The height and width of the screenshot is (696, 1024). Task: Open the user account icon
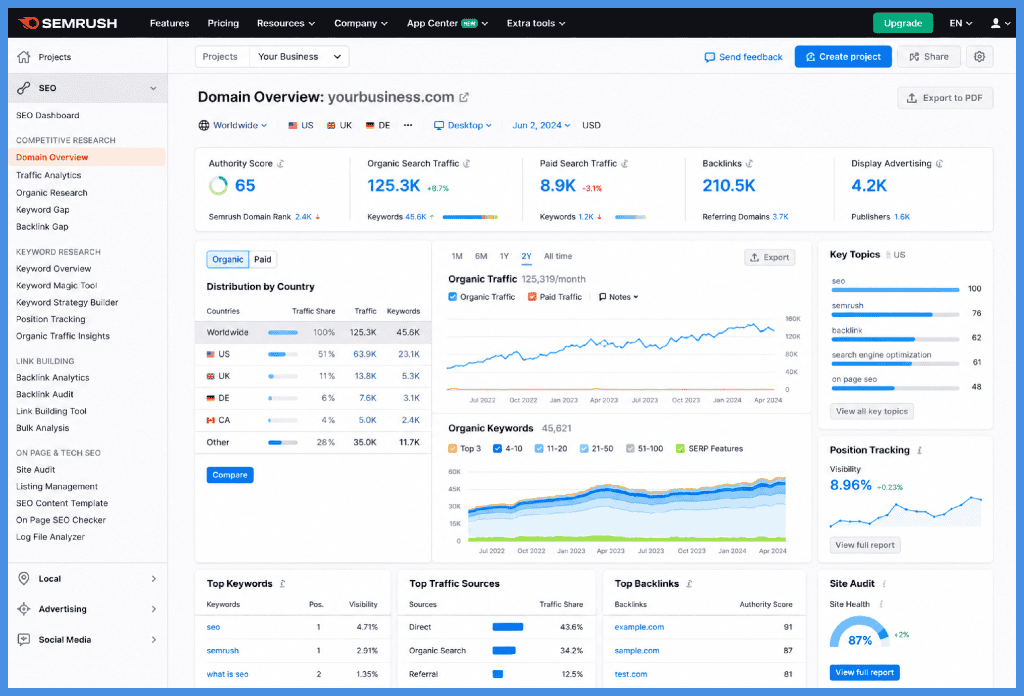tap(995, 23)
